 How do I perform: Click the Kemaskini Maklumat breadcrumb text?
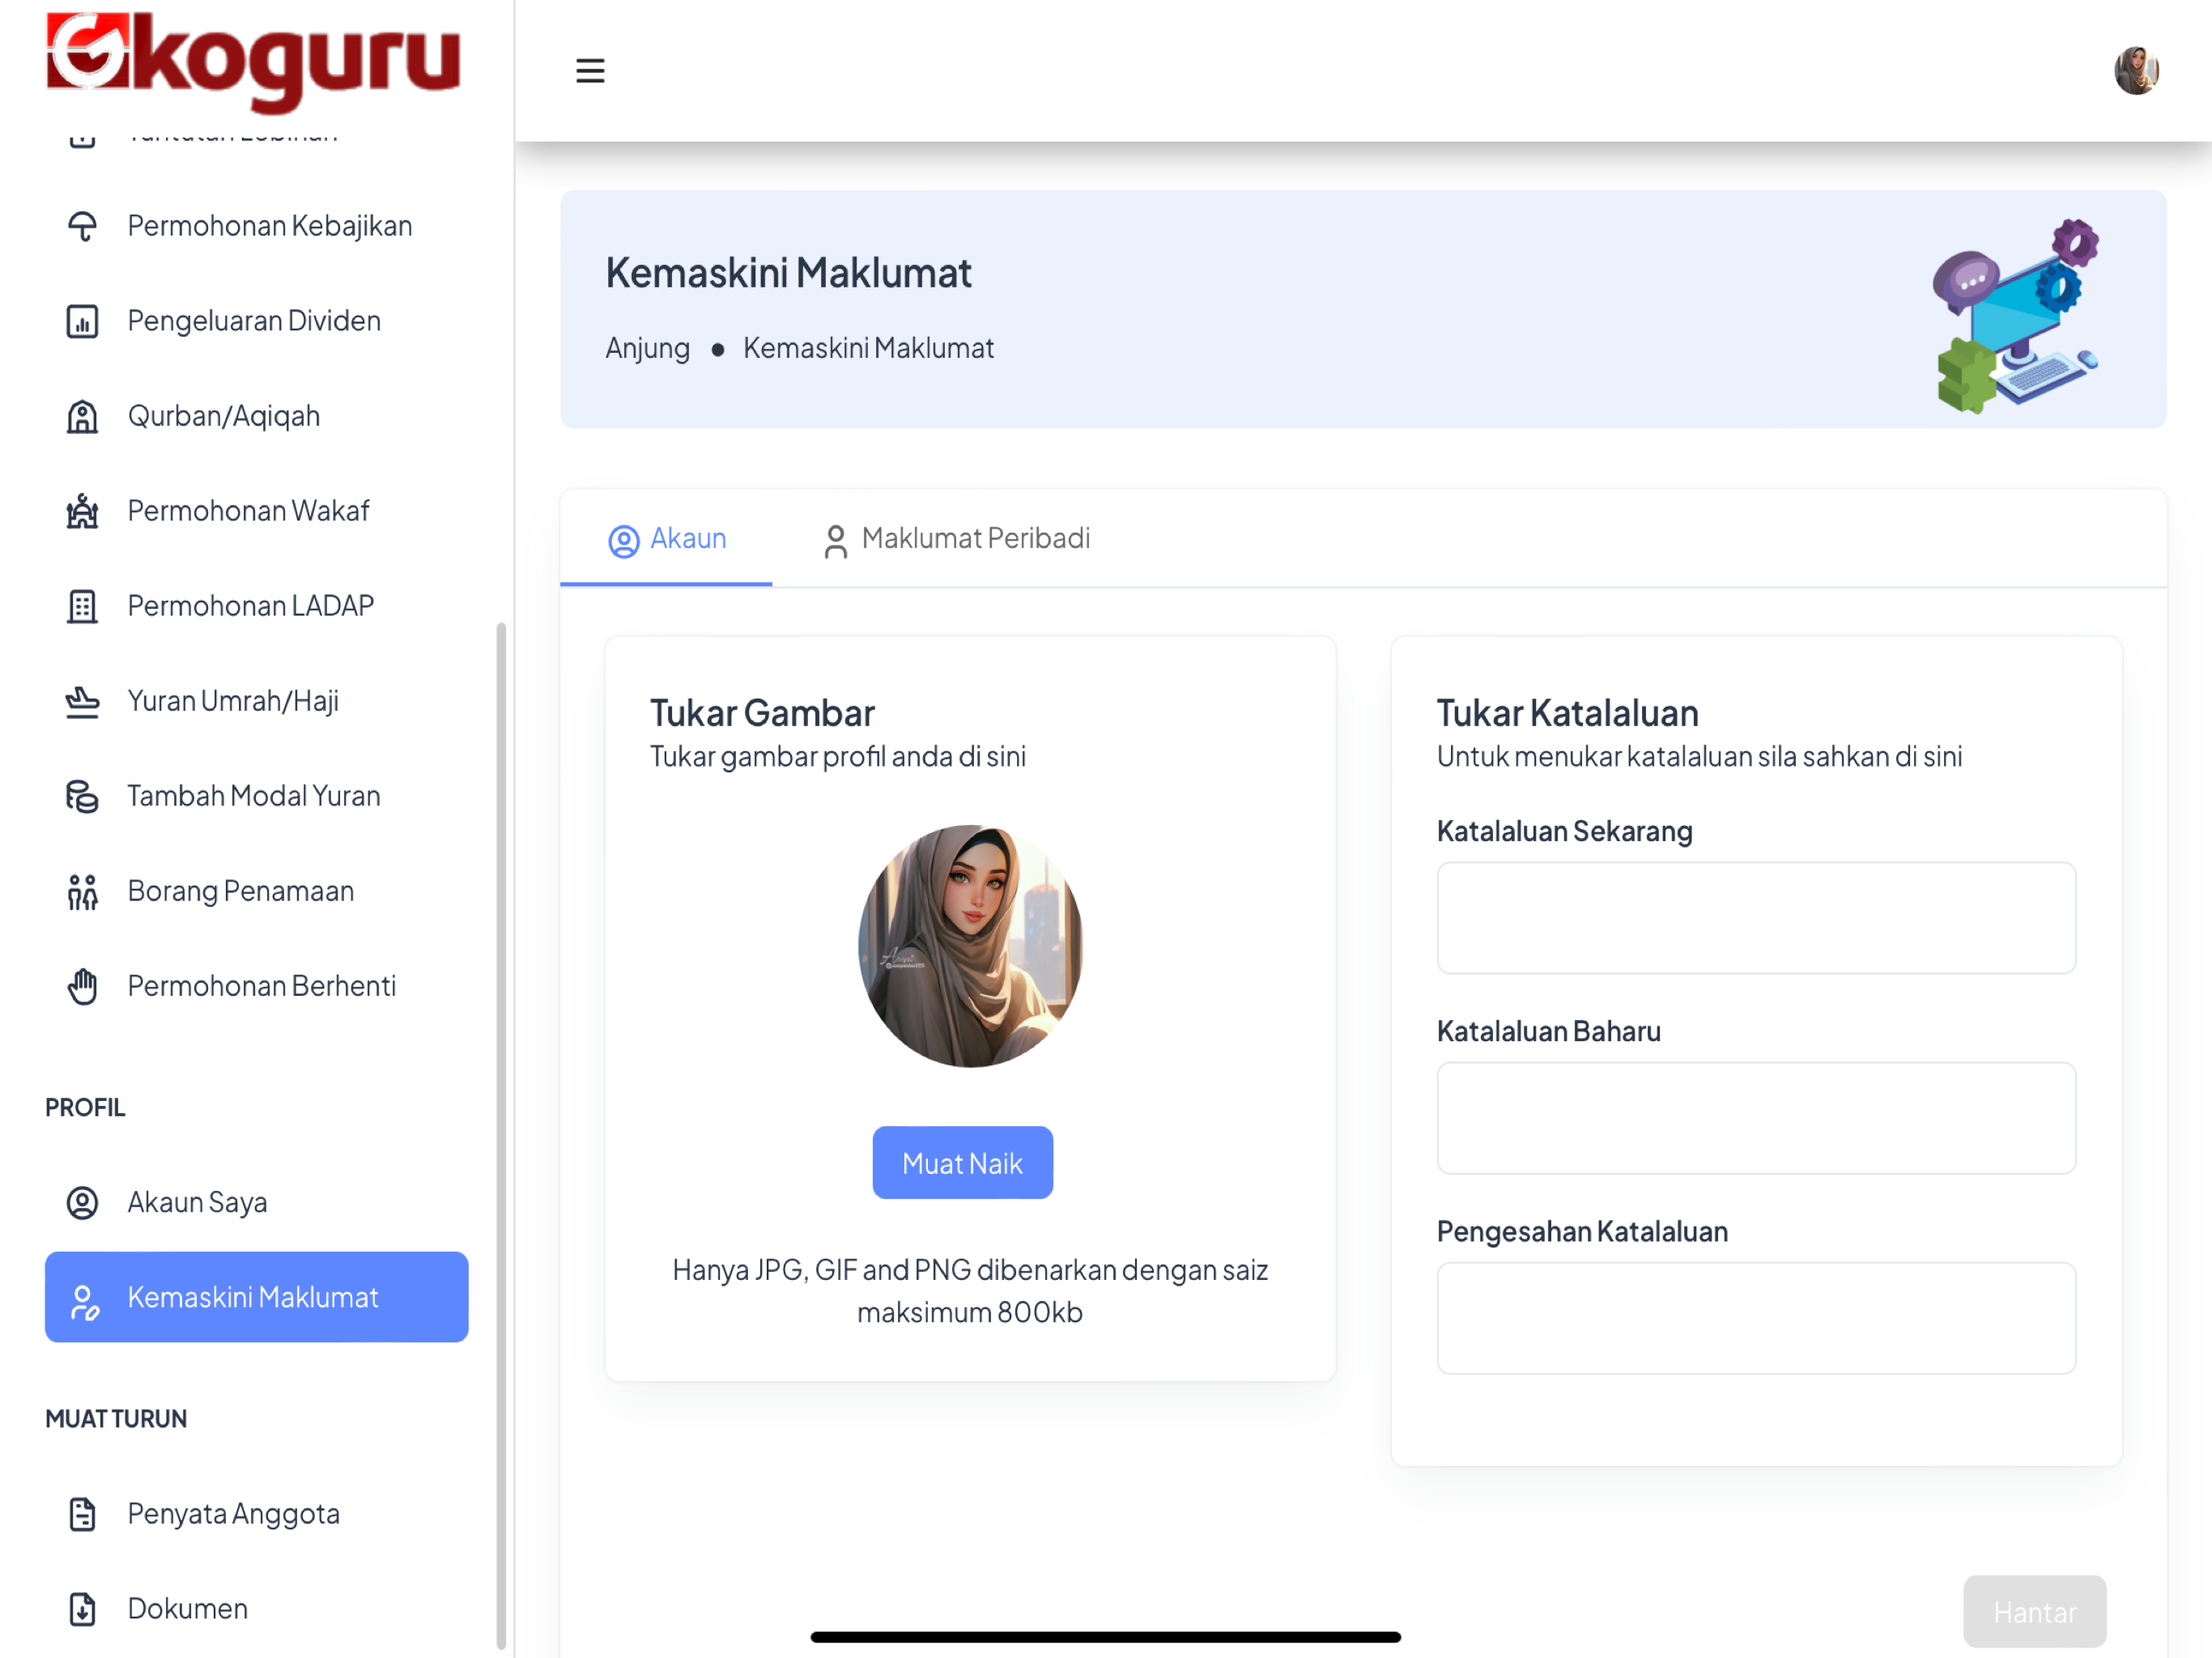click(x=868, y=348)
